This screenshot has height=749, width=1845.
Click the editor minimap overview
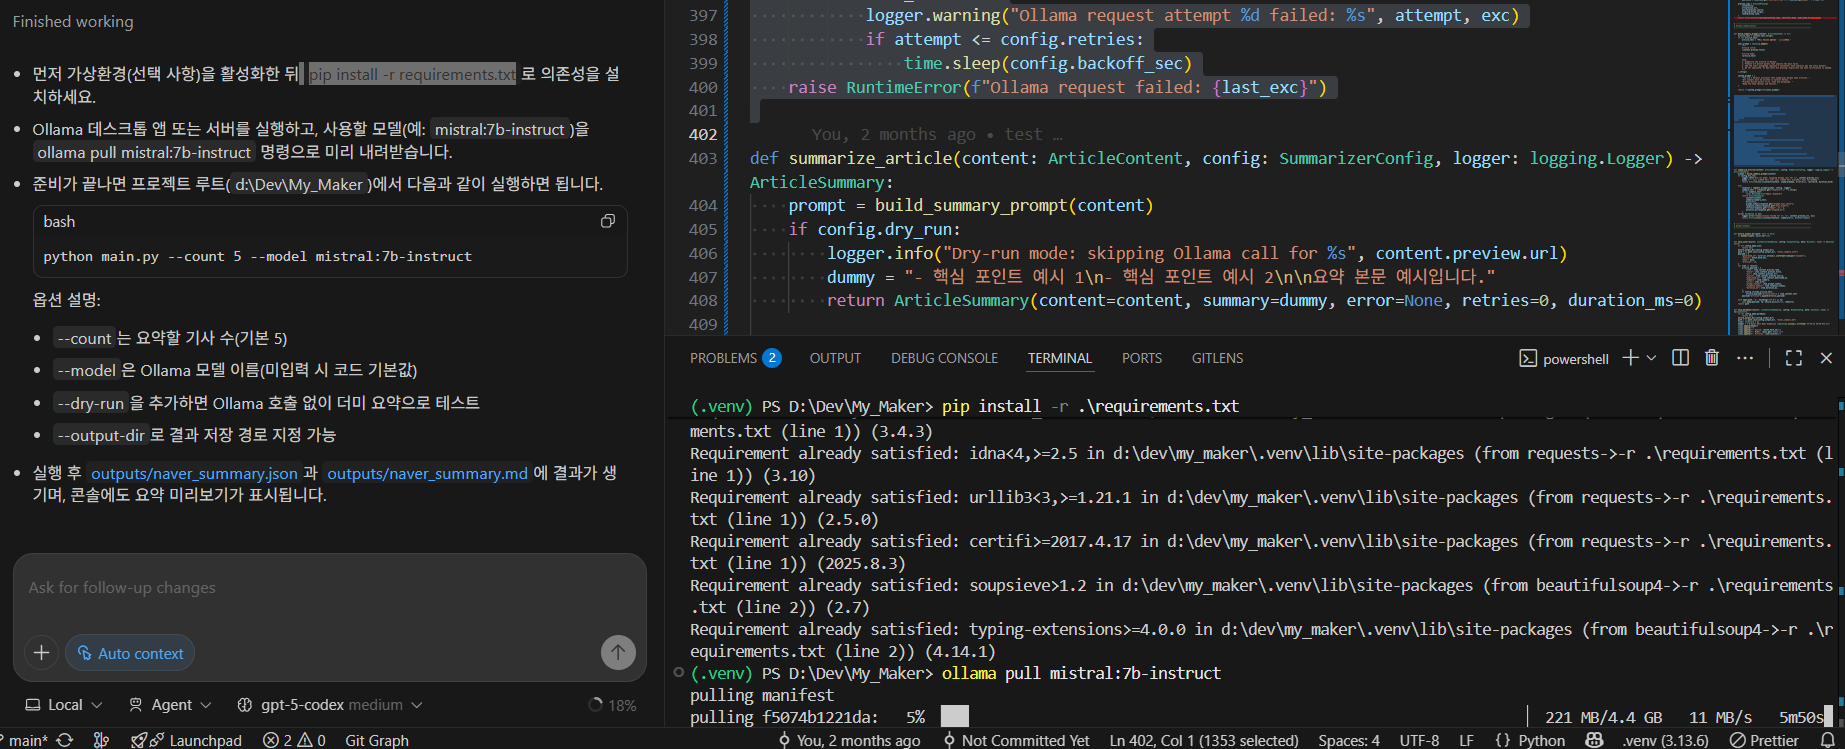1783,167
